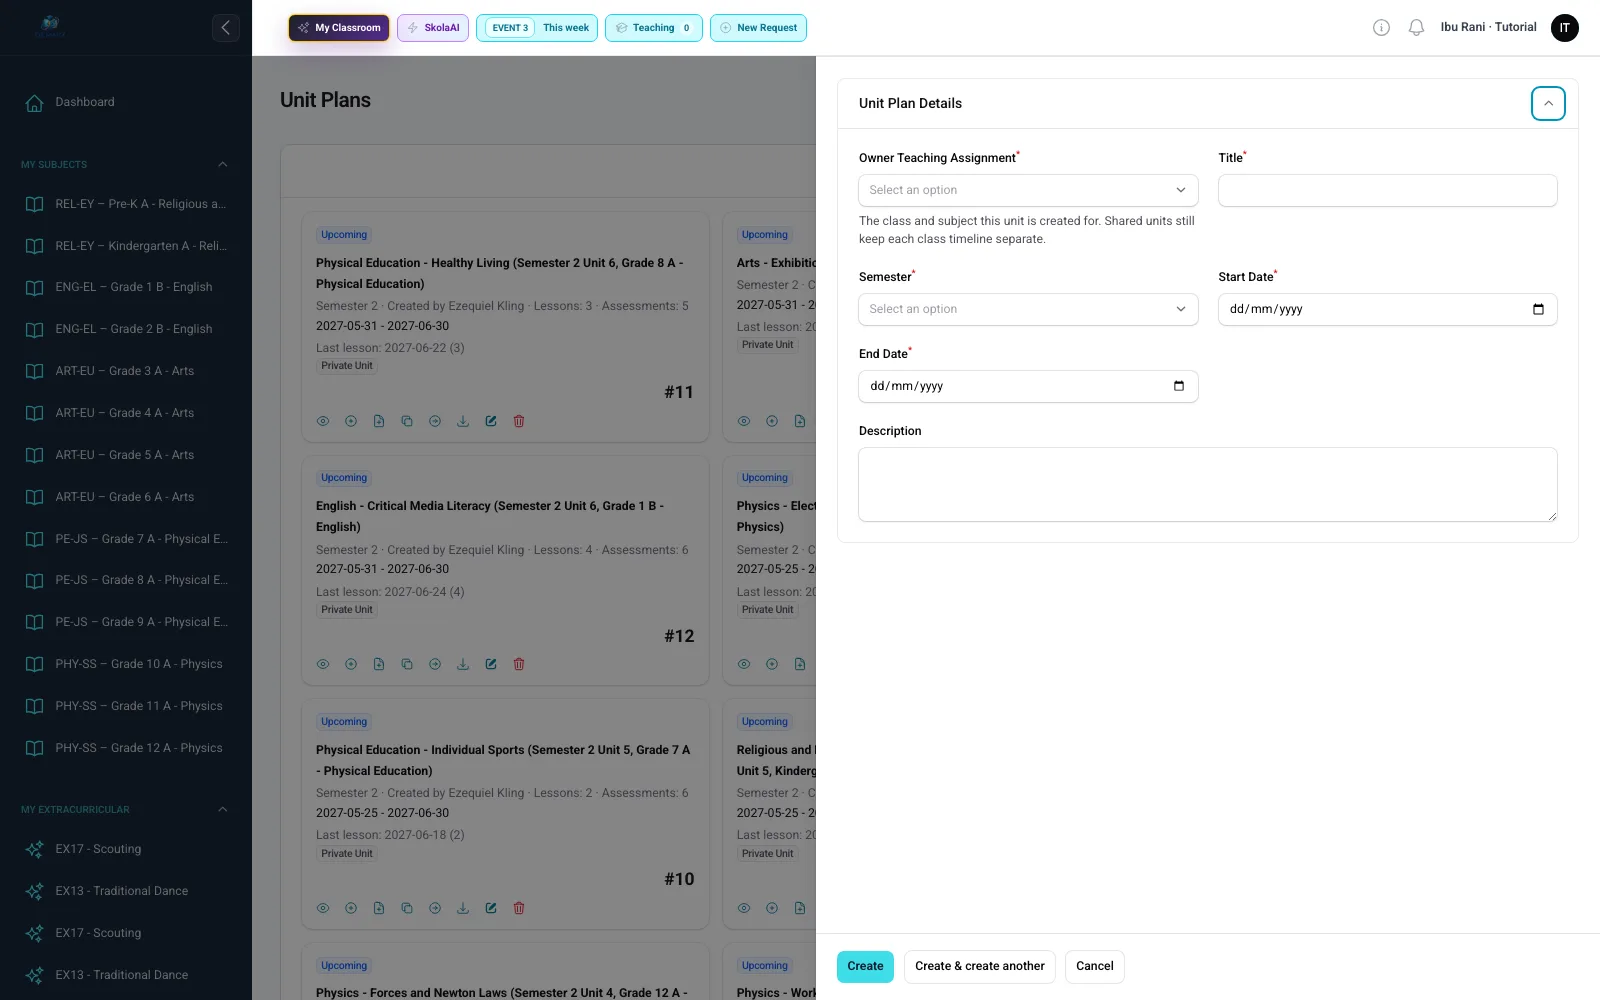Duplicate unit #11 with the copy icon

(x=407, y=421)
